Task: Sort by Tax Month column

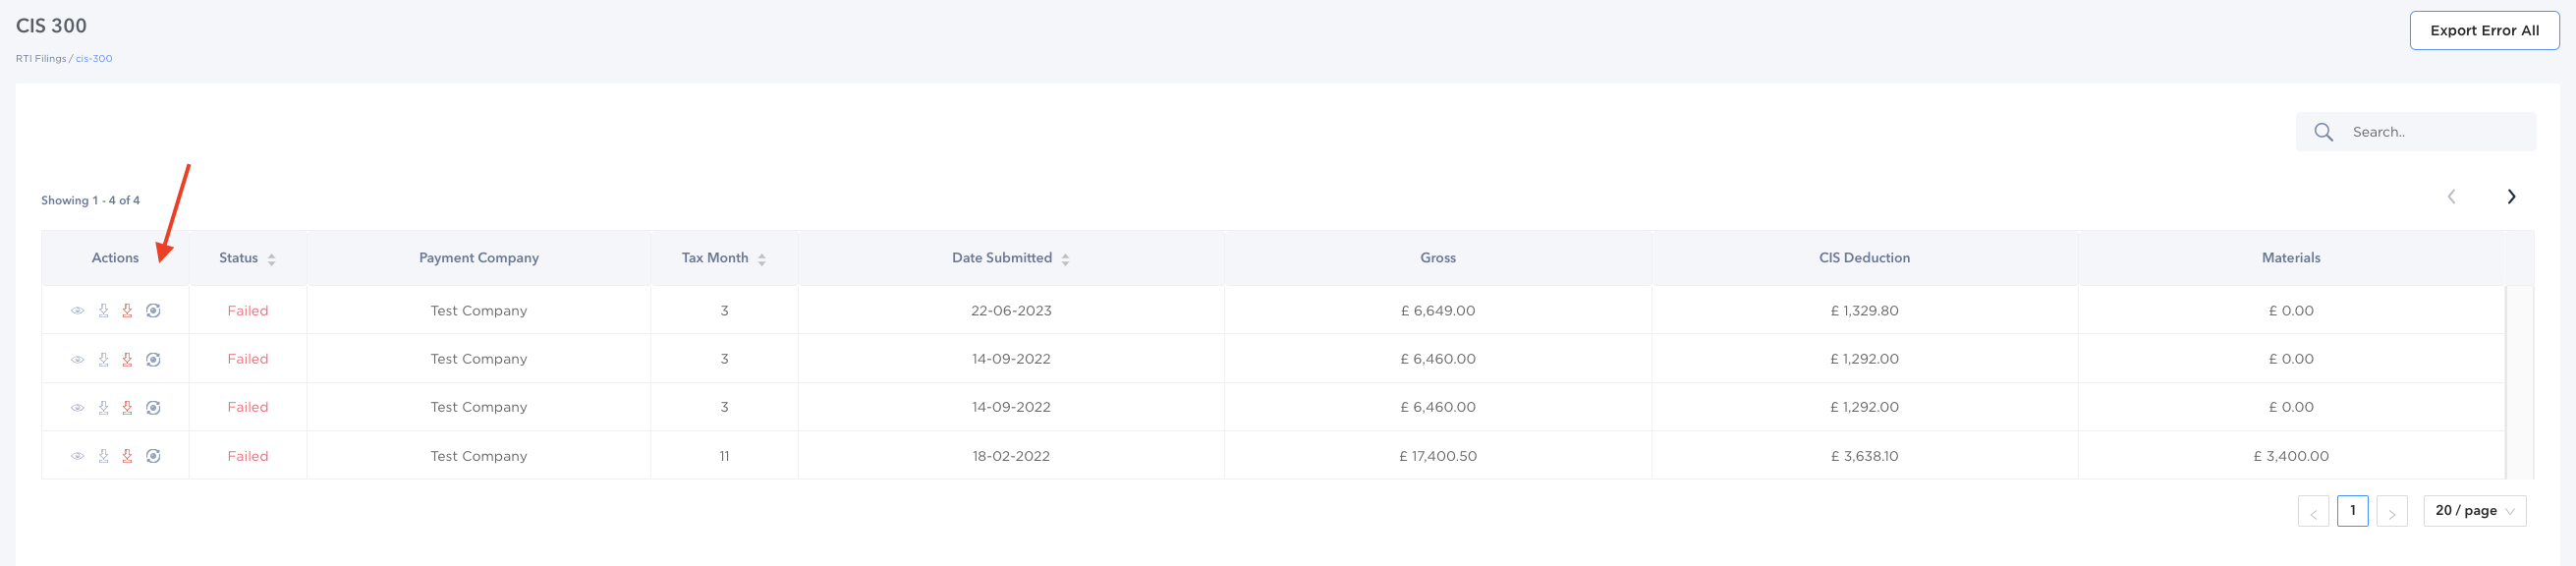Action: coord(761,259)
